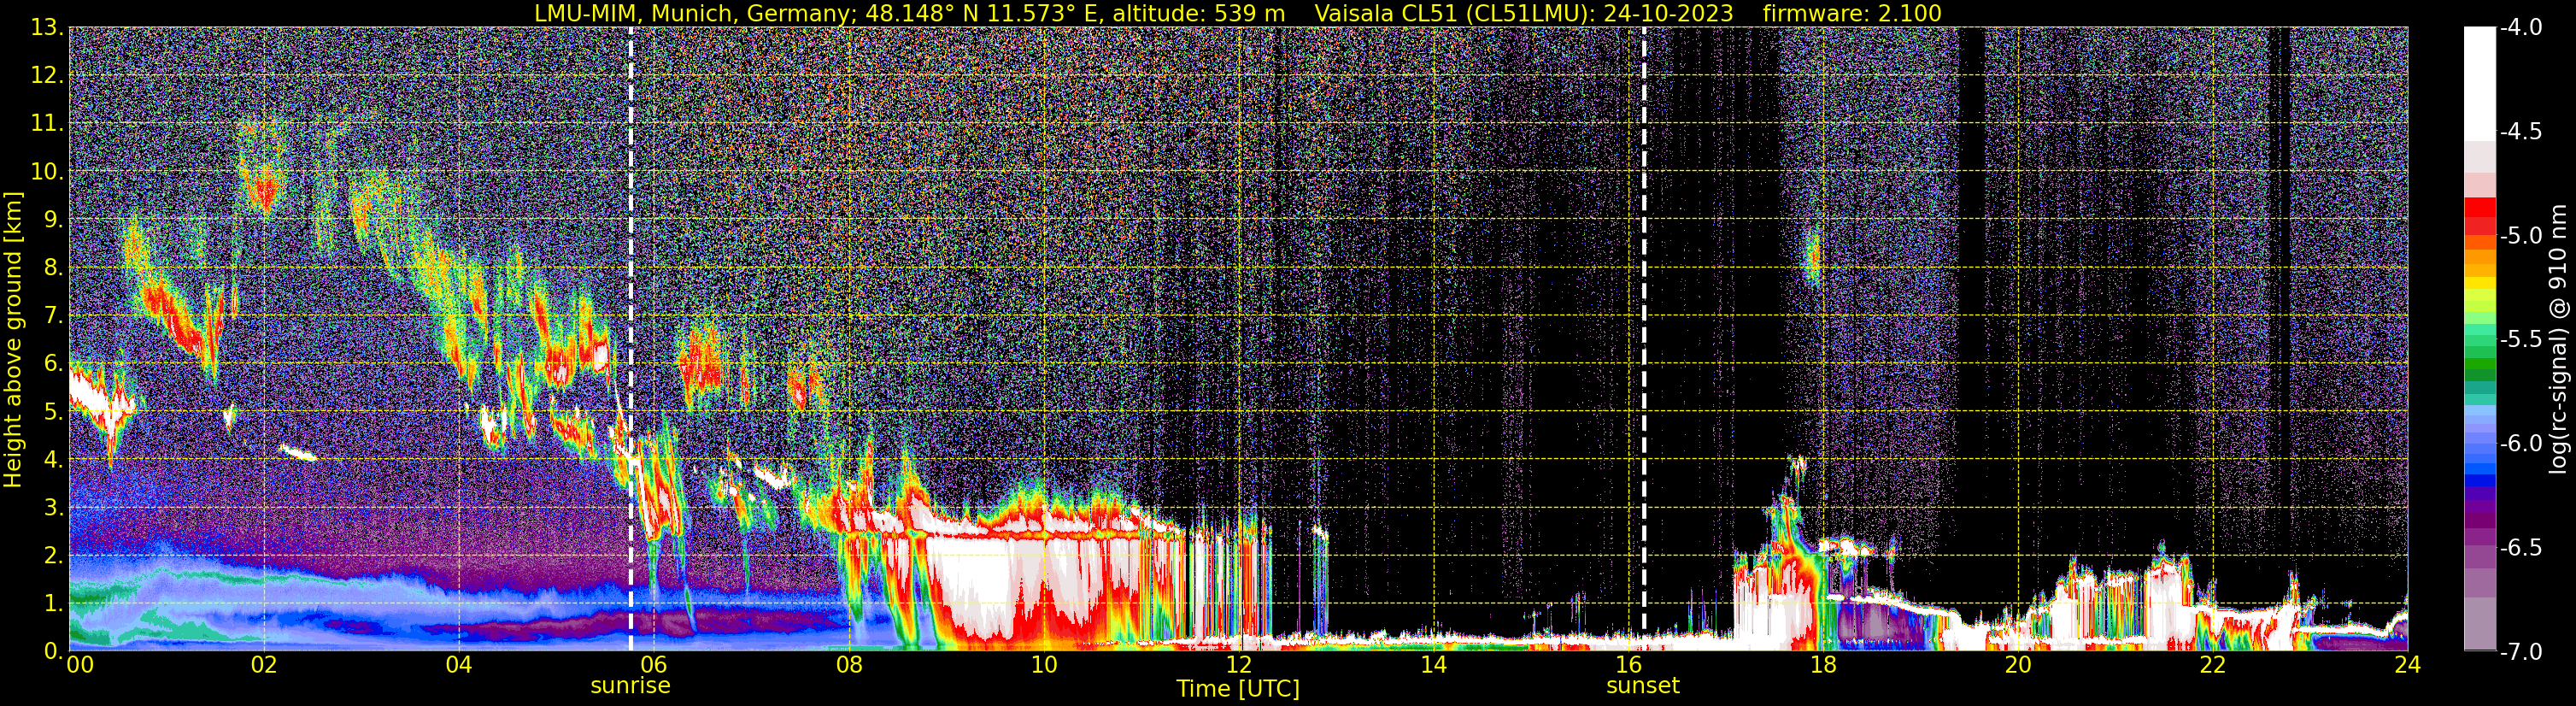Click the 'Time [UTC]' axis title
This screenshot has width=2576, height=706.
coord(1238,689)
